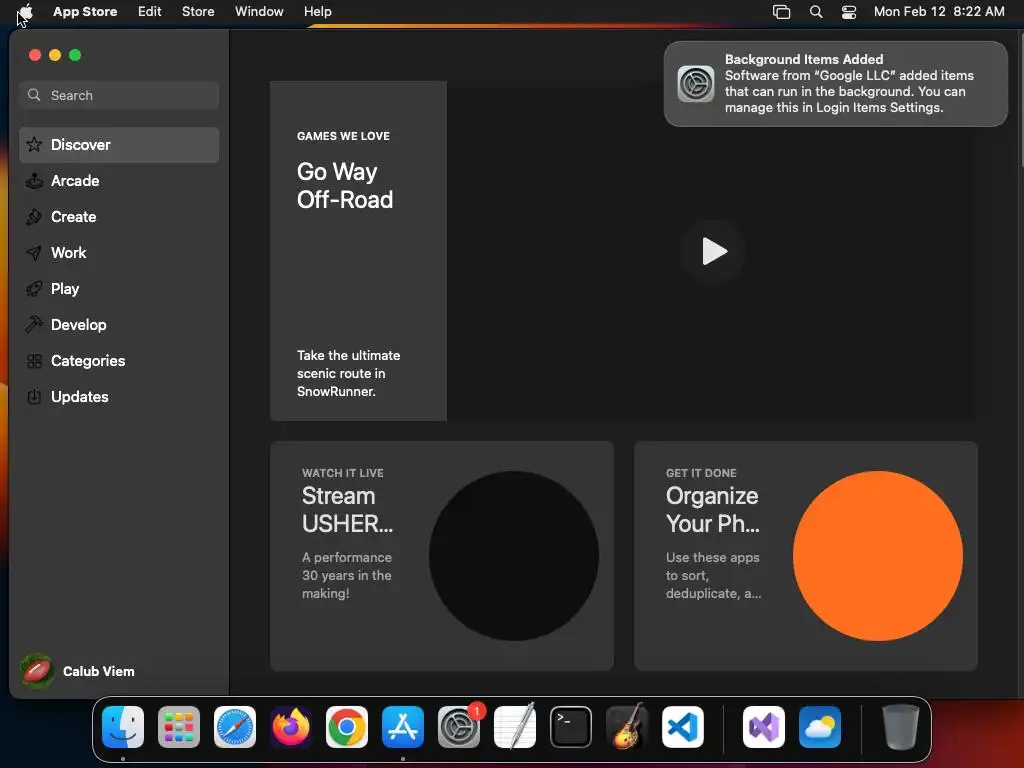The width and height of the screenshot is (1024, 768).
Task: Open the Apple menu
Action: [x=25, y=12]
